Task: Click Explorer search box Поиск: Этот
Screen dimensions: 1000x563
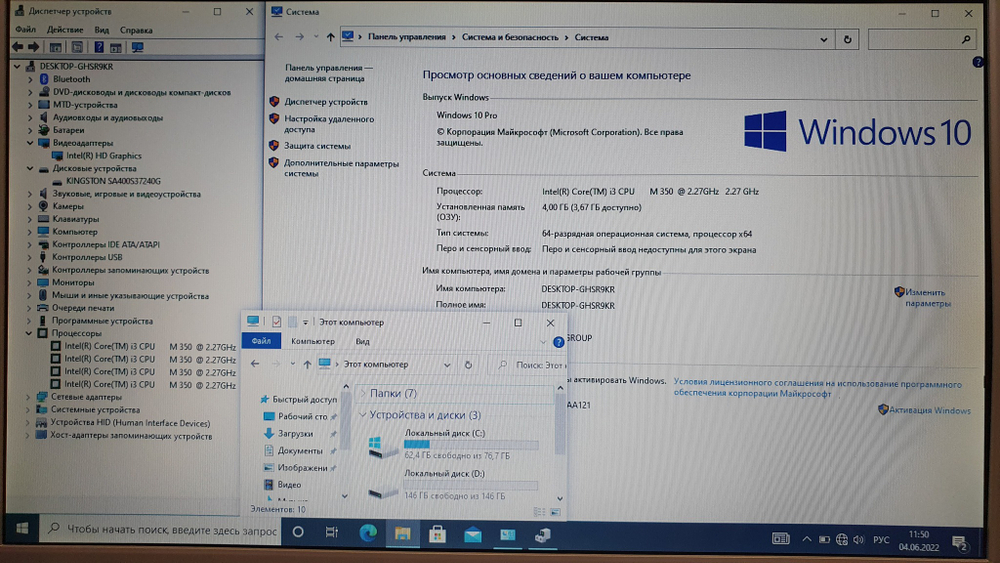Action: [x=528, y=365]
